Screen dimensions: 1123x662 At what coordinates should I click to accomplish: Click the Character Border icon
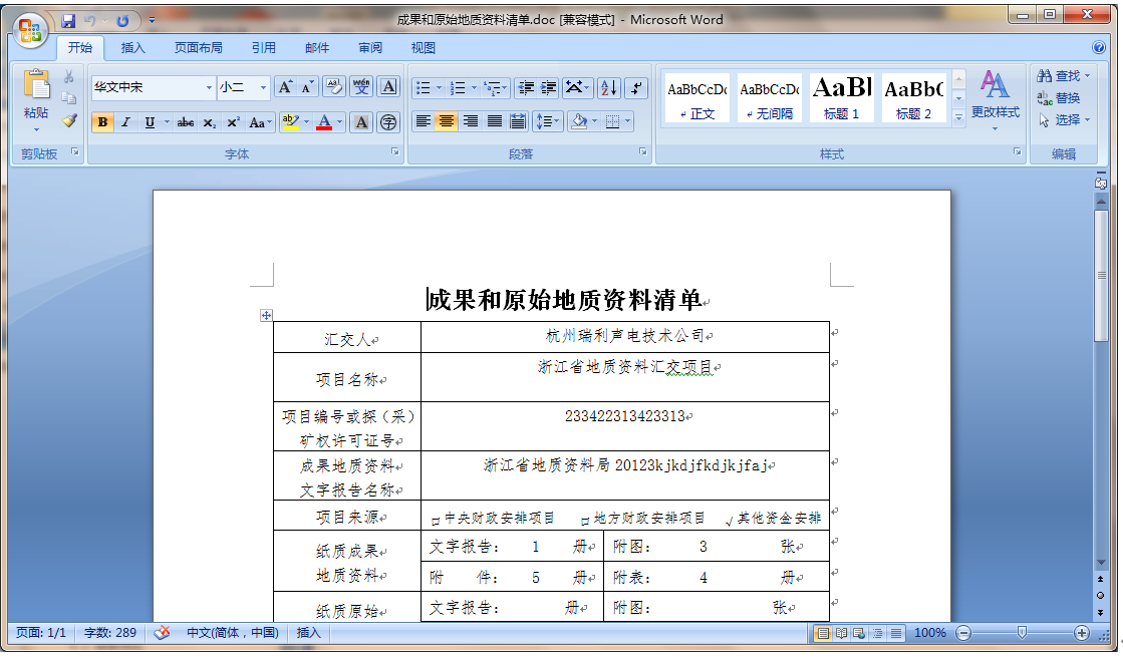[388, 87]
